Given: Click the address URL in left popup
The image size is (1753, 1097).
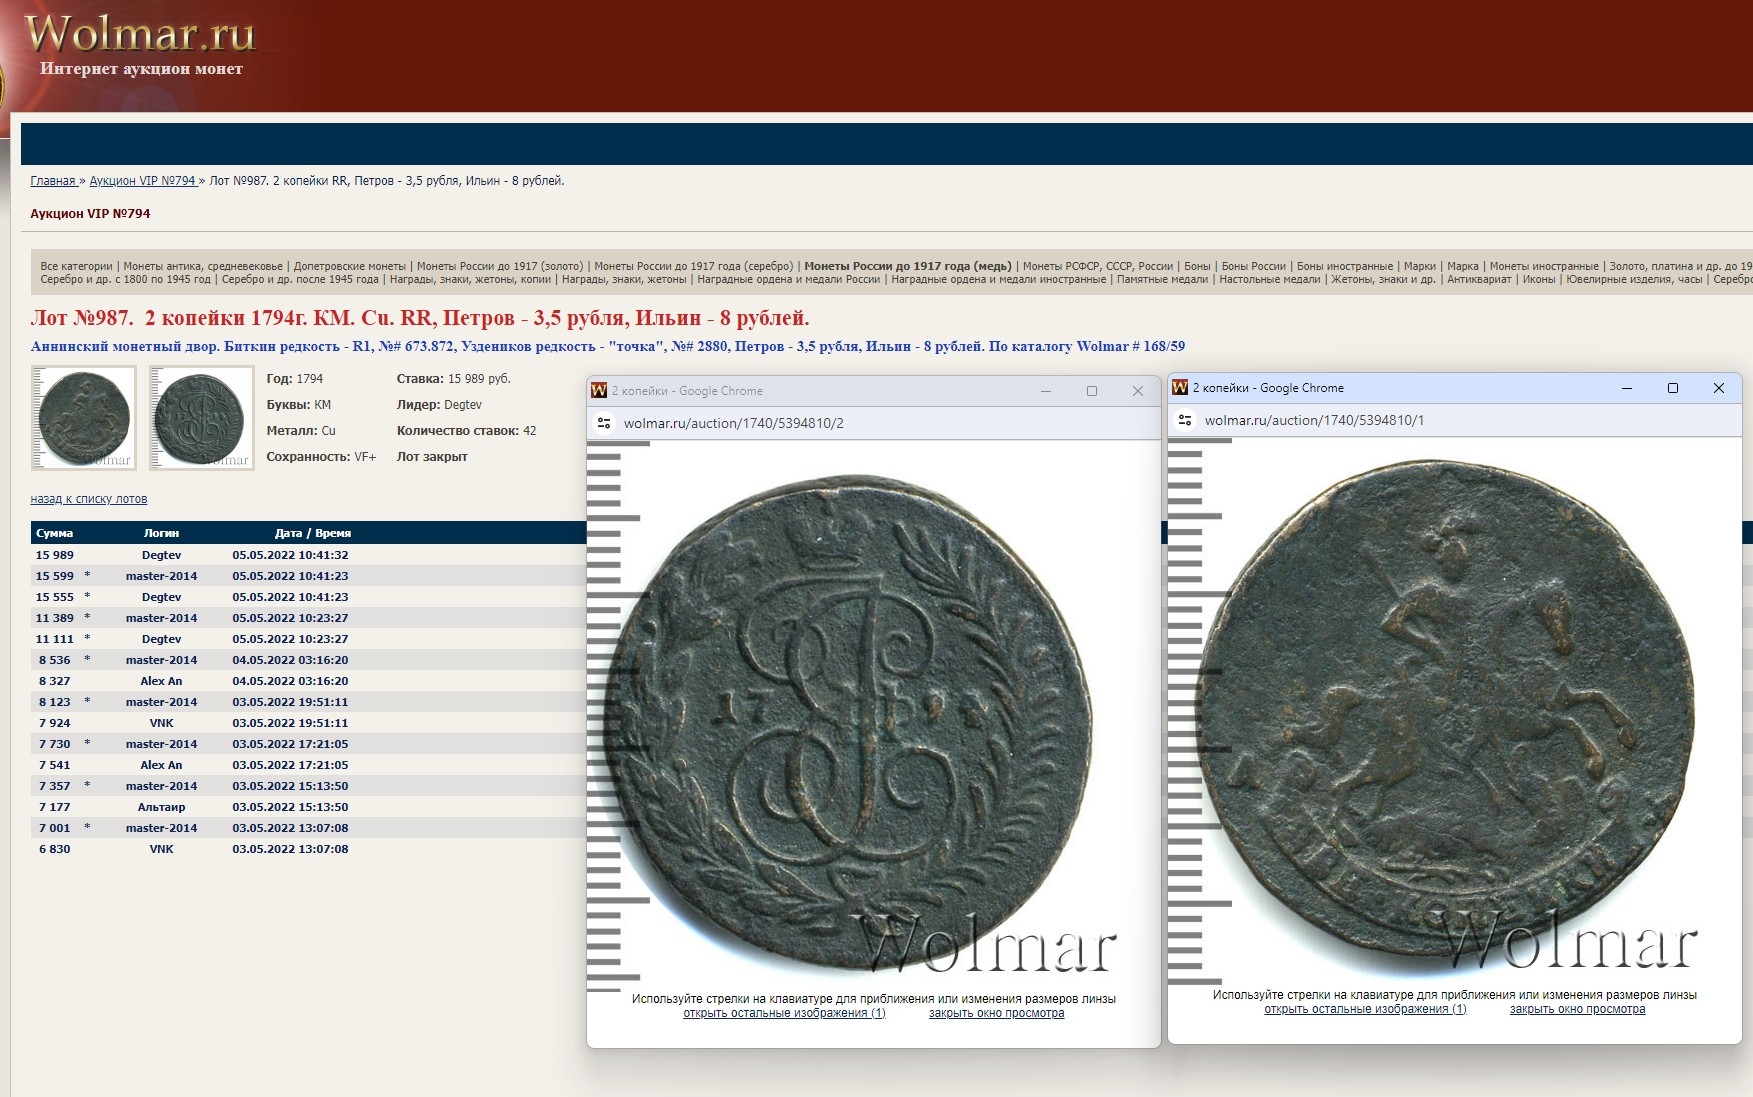Looking at the screenshot, I should tap(733, 423).
